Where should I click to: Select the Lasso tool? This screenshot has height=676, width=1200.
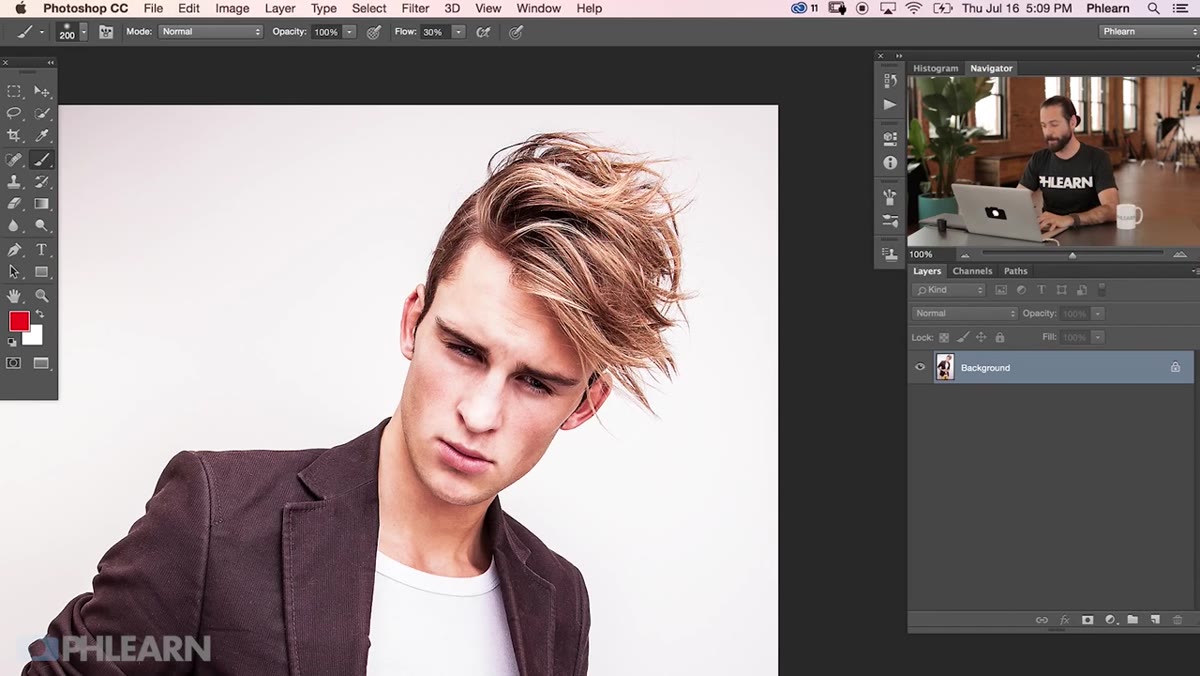[14, 113]
